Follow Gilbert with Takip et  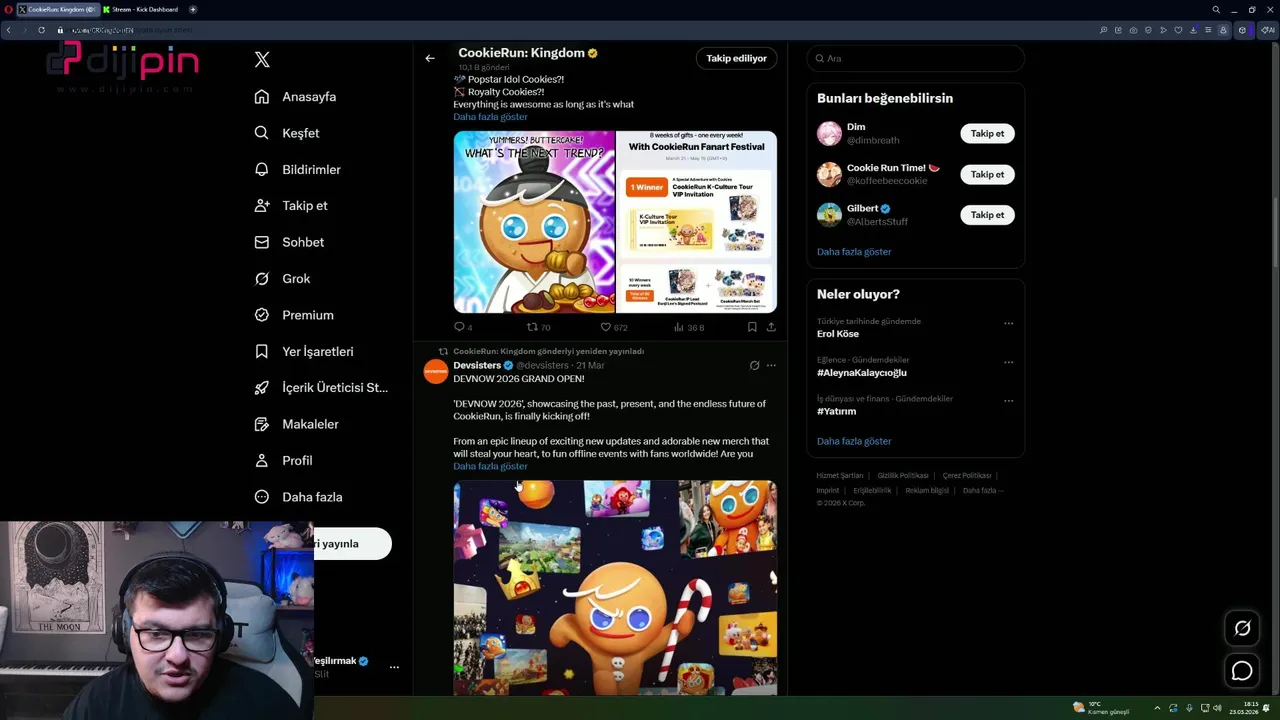(x=987, y=215)
